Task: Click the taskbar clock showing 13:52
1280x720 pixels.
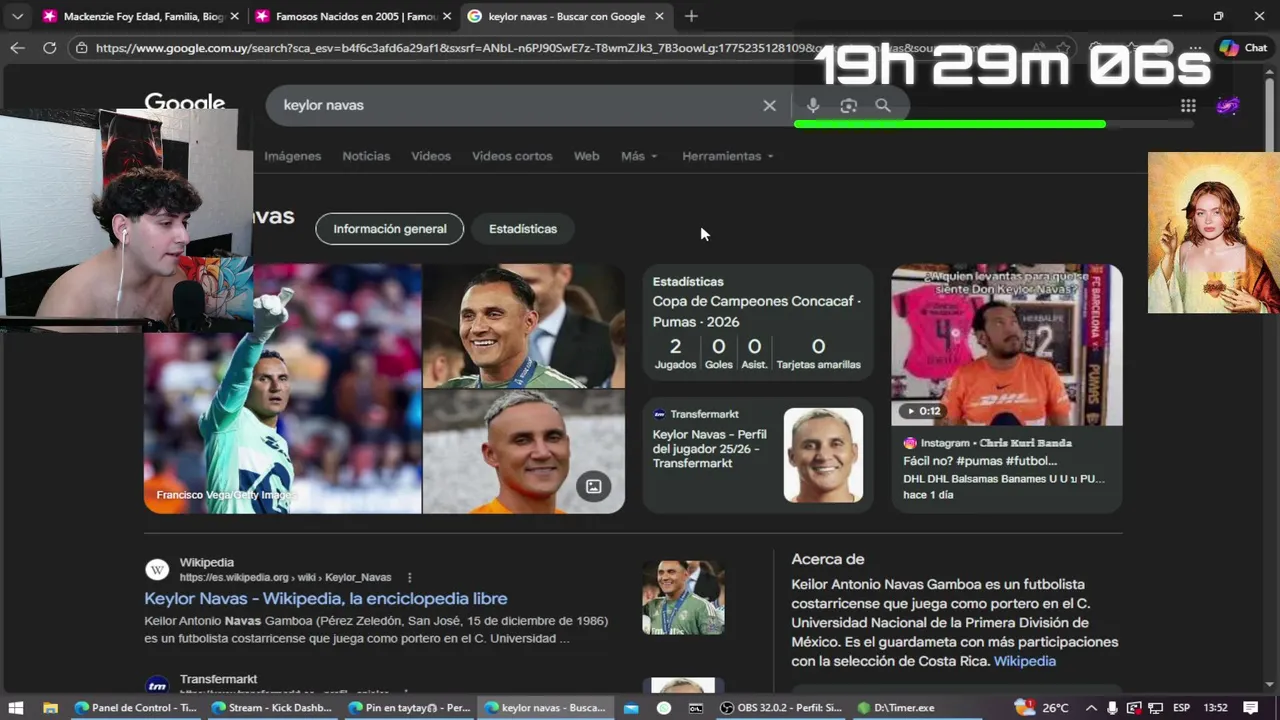Action: tap(1215, 708)
